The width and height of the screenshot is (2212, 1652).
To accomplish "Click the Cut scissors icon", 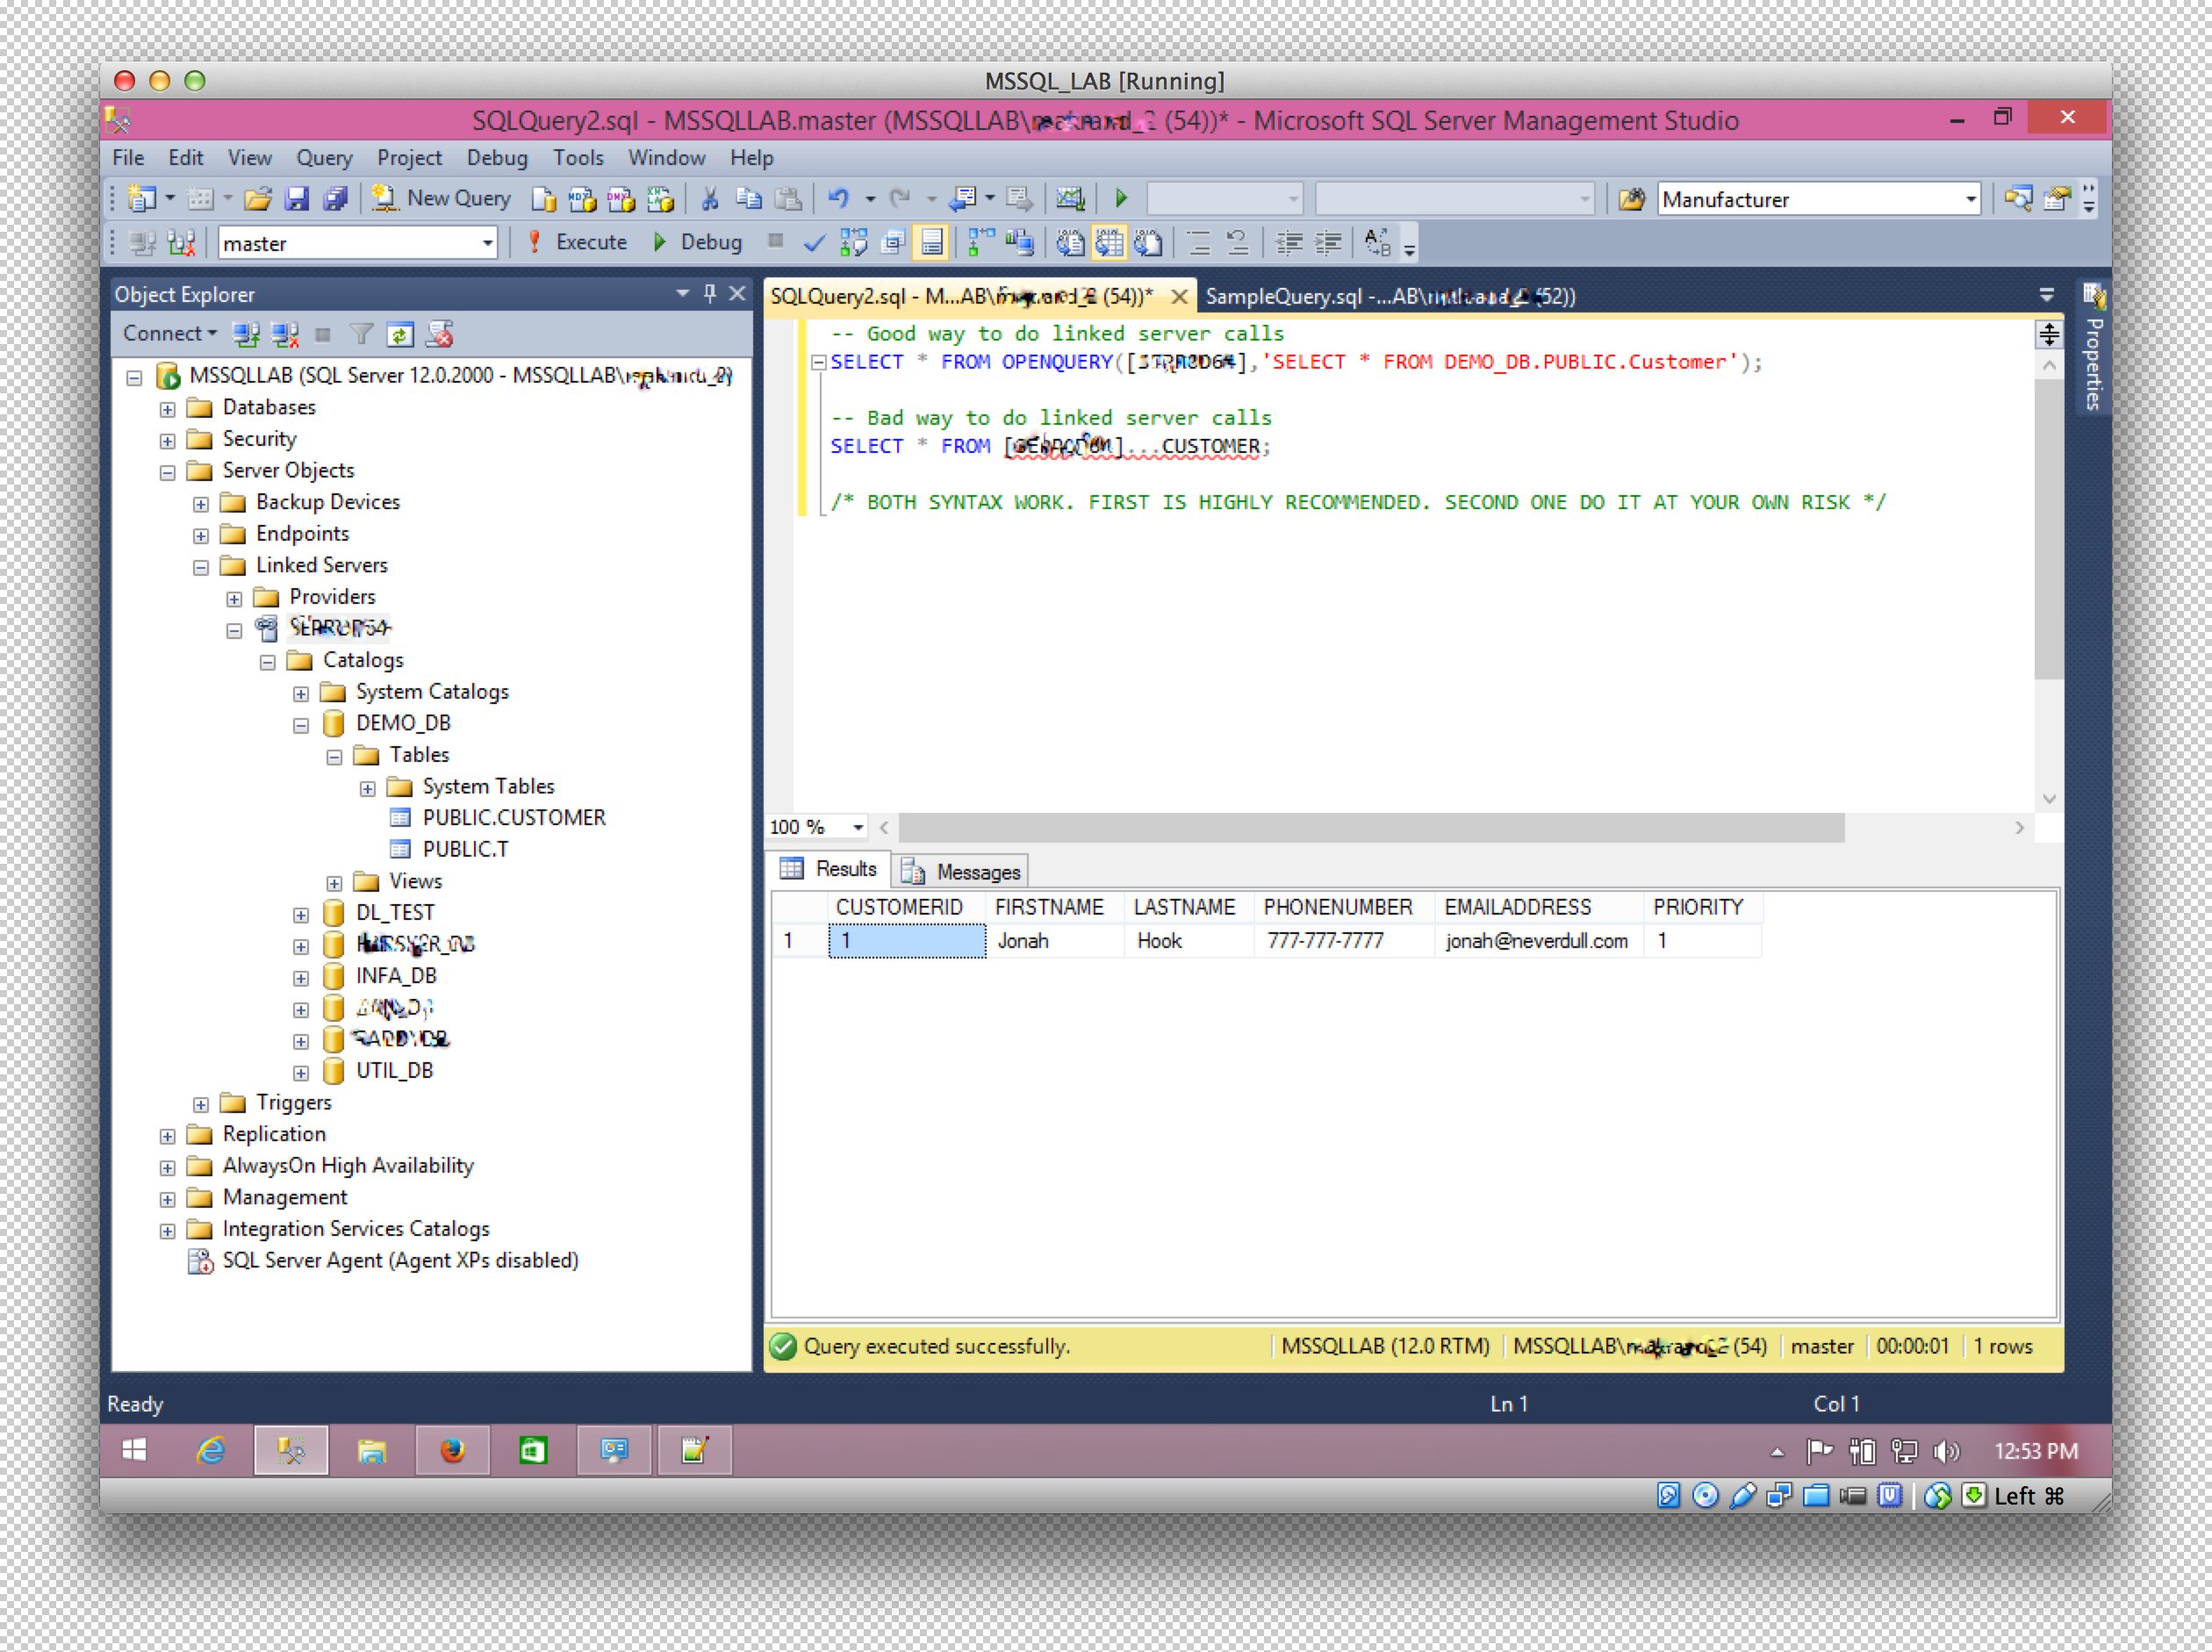I will click(x=710, y=199).
